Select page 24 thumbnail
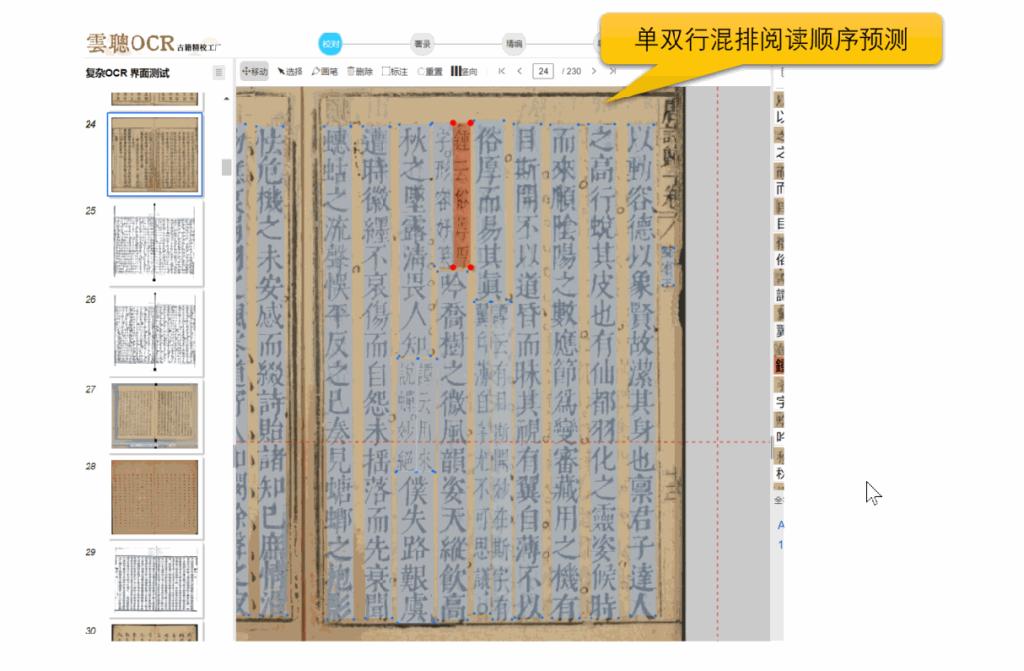The image size is (1024, 671). (x=155, y=154)
